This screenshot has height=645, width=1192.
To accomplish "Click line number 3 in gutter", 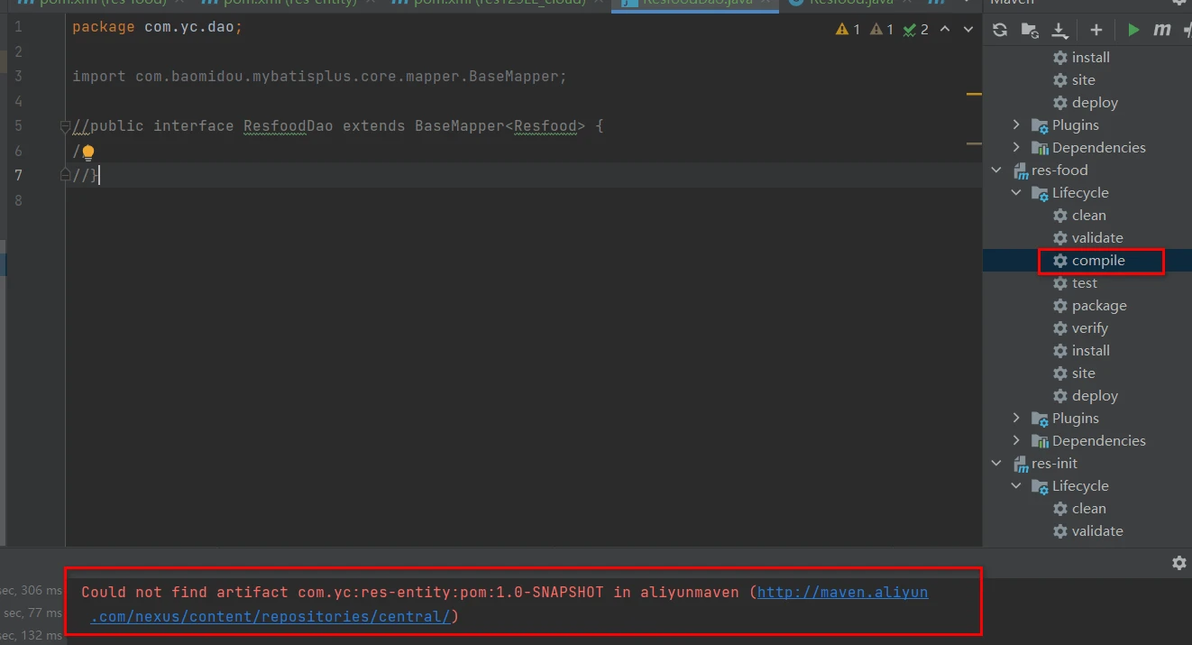I will point(18,77).
